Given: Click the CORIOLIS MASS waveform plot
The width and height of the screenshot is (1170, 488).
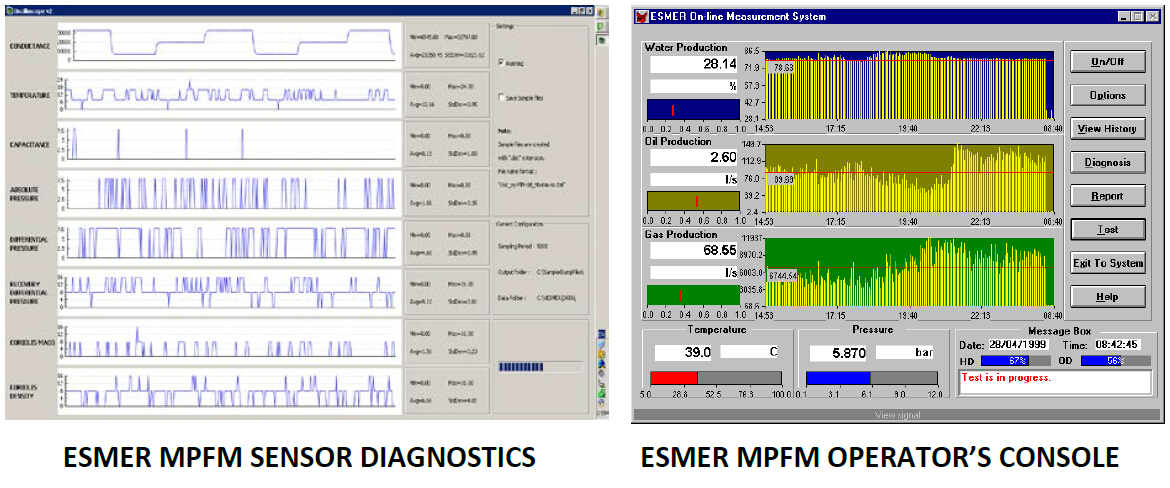Looking at the screenshot, I should tap(230, 340).
